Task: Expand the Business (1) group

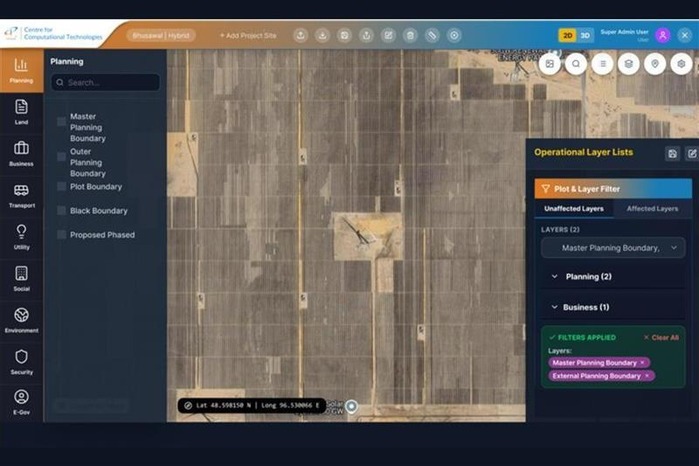Action: (x=613, y=307)
